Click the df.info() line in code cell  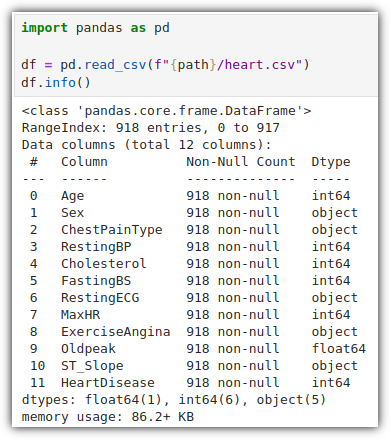[x=56, y=83]
